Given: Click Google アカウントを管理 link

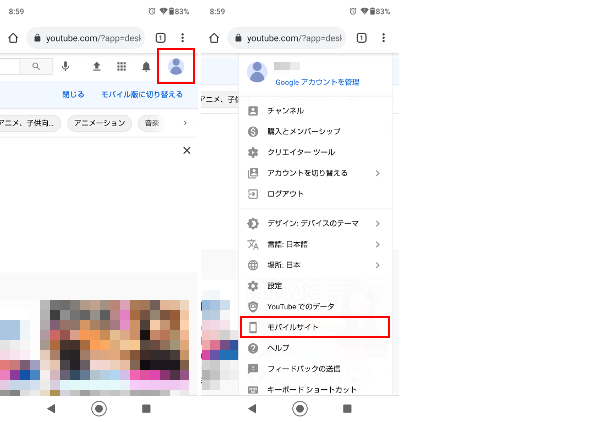Looking at the screenshot, I should [x=317, y=82].
